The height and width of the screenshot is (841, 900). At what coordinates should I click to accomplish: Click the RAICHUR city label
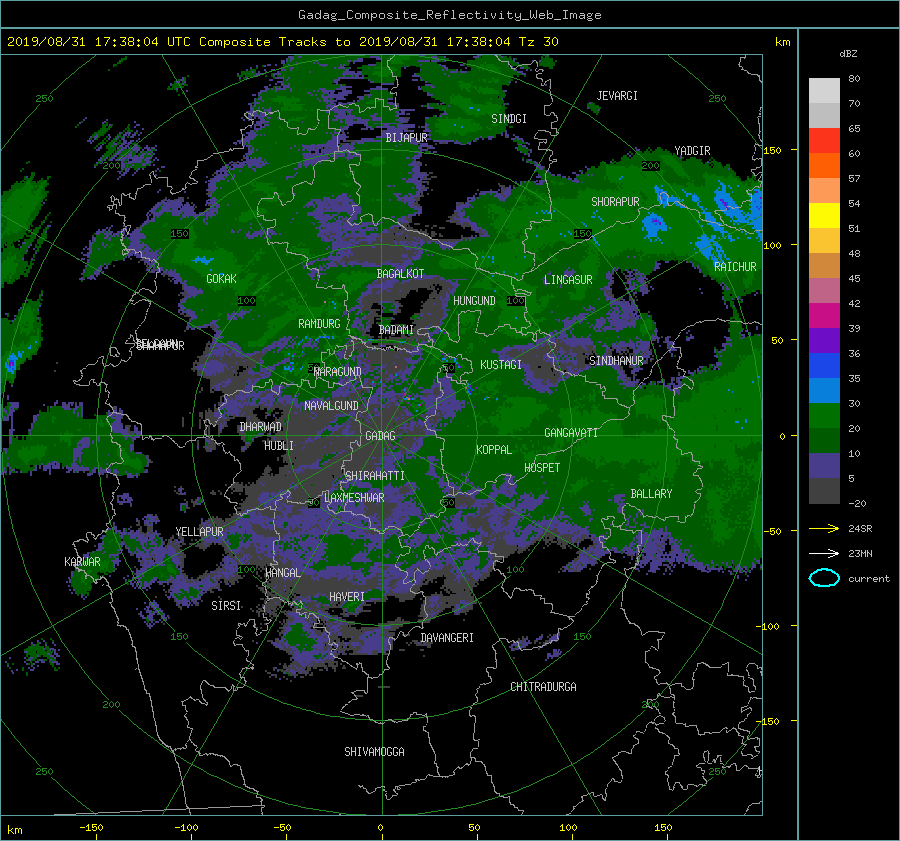click(735, 267)
